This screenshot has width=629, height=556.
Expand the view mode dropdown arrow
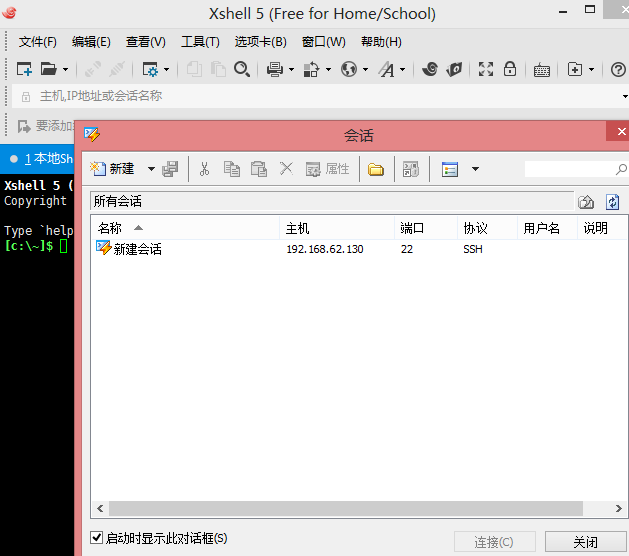tap(475, 169)
